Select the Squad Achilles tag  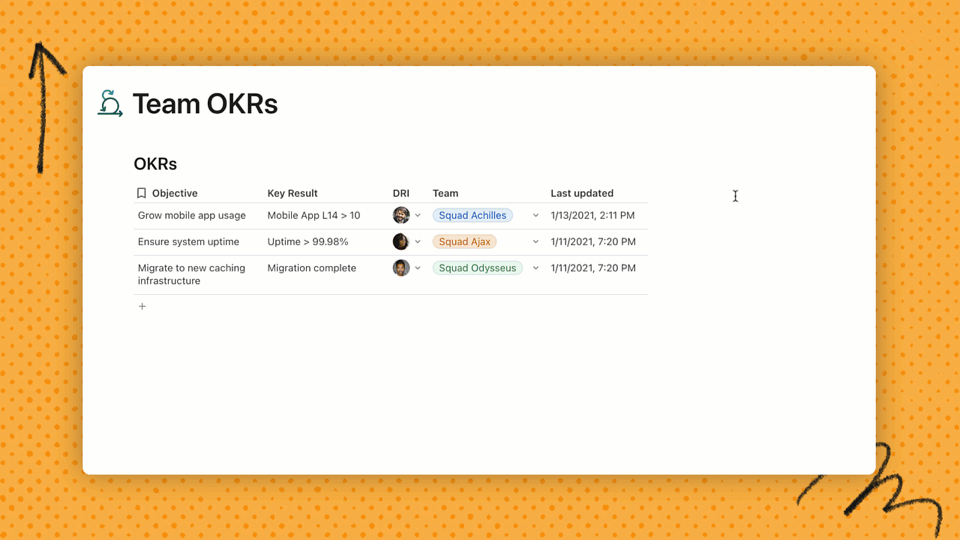473,215
